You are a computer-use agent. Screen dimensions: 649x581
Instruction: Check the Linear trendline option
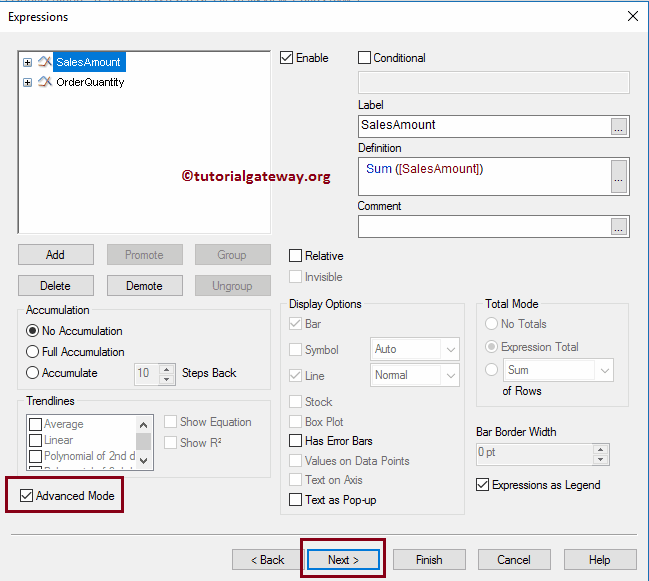[x=36, y=440]
